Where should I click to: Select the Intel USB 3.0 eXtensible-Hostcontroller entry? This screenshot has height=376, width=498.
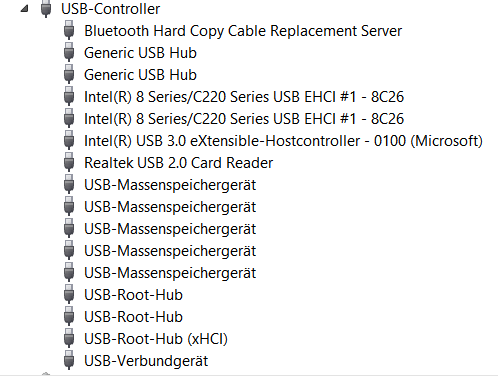click(x=283, y=141)
